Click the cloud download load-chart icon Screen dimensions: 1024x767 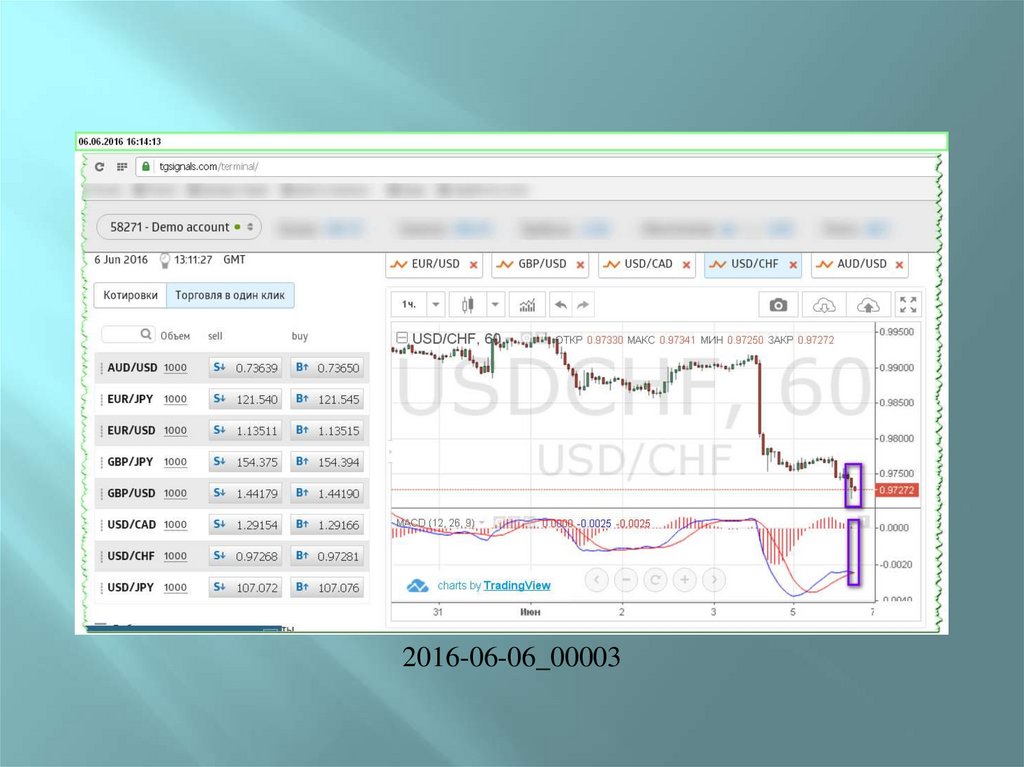[x=824, y=305]
